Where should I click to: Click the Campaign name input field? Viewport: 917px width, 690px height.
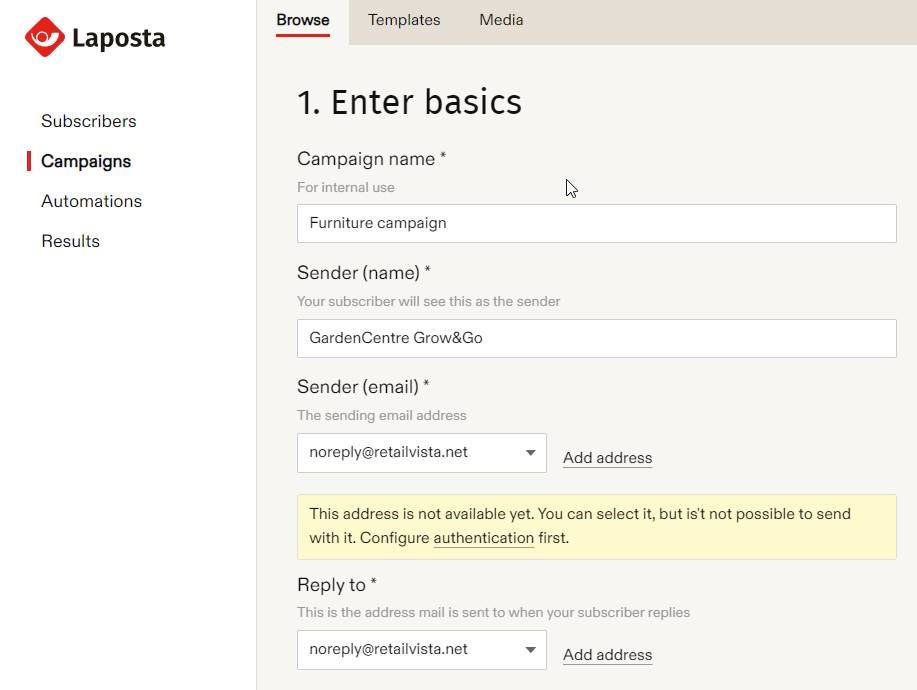pyautogui.click(x=596, y=223)
